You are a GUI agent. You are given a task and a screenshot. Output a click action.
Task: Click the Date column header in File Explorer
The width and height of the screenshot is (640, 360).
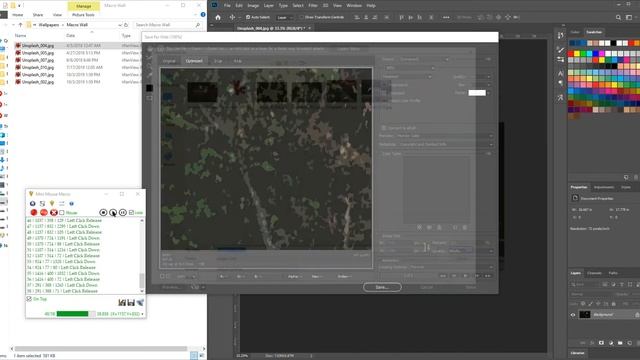[x=71, y=36]
